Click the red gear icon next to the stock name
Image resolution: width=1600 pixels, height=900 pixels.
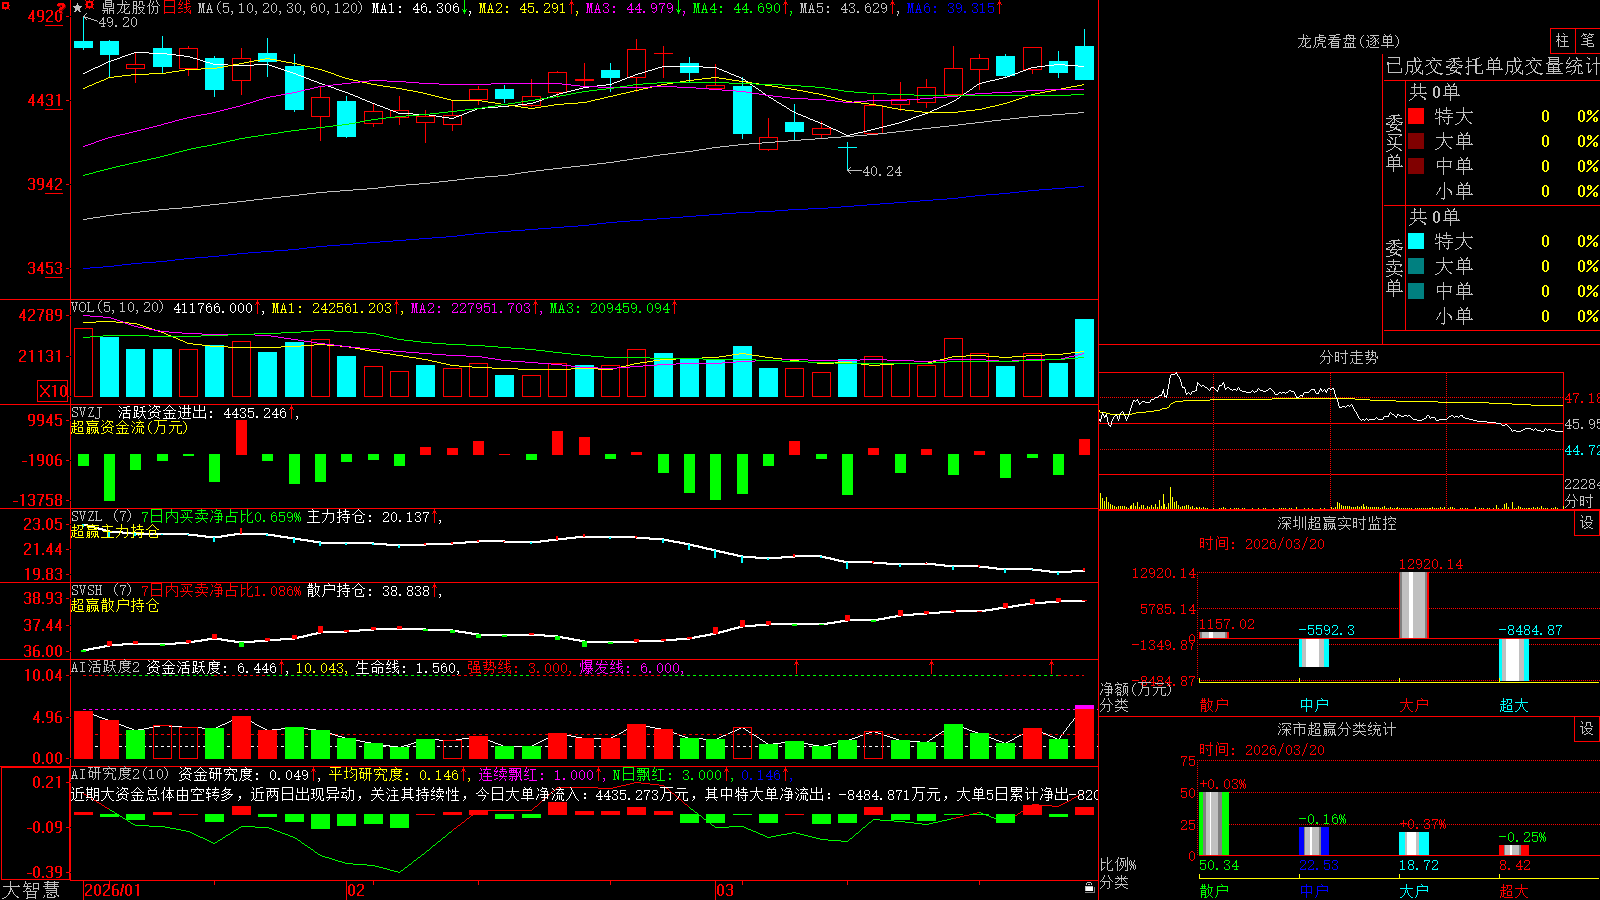click(x=89, y=4)
